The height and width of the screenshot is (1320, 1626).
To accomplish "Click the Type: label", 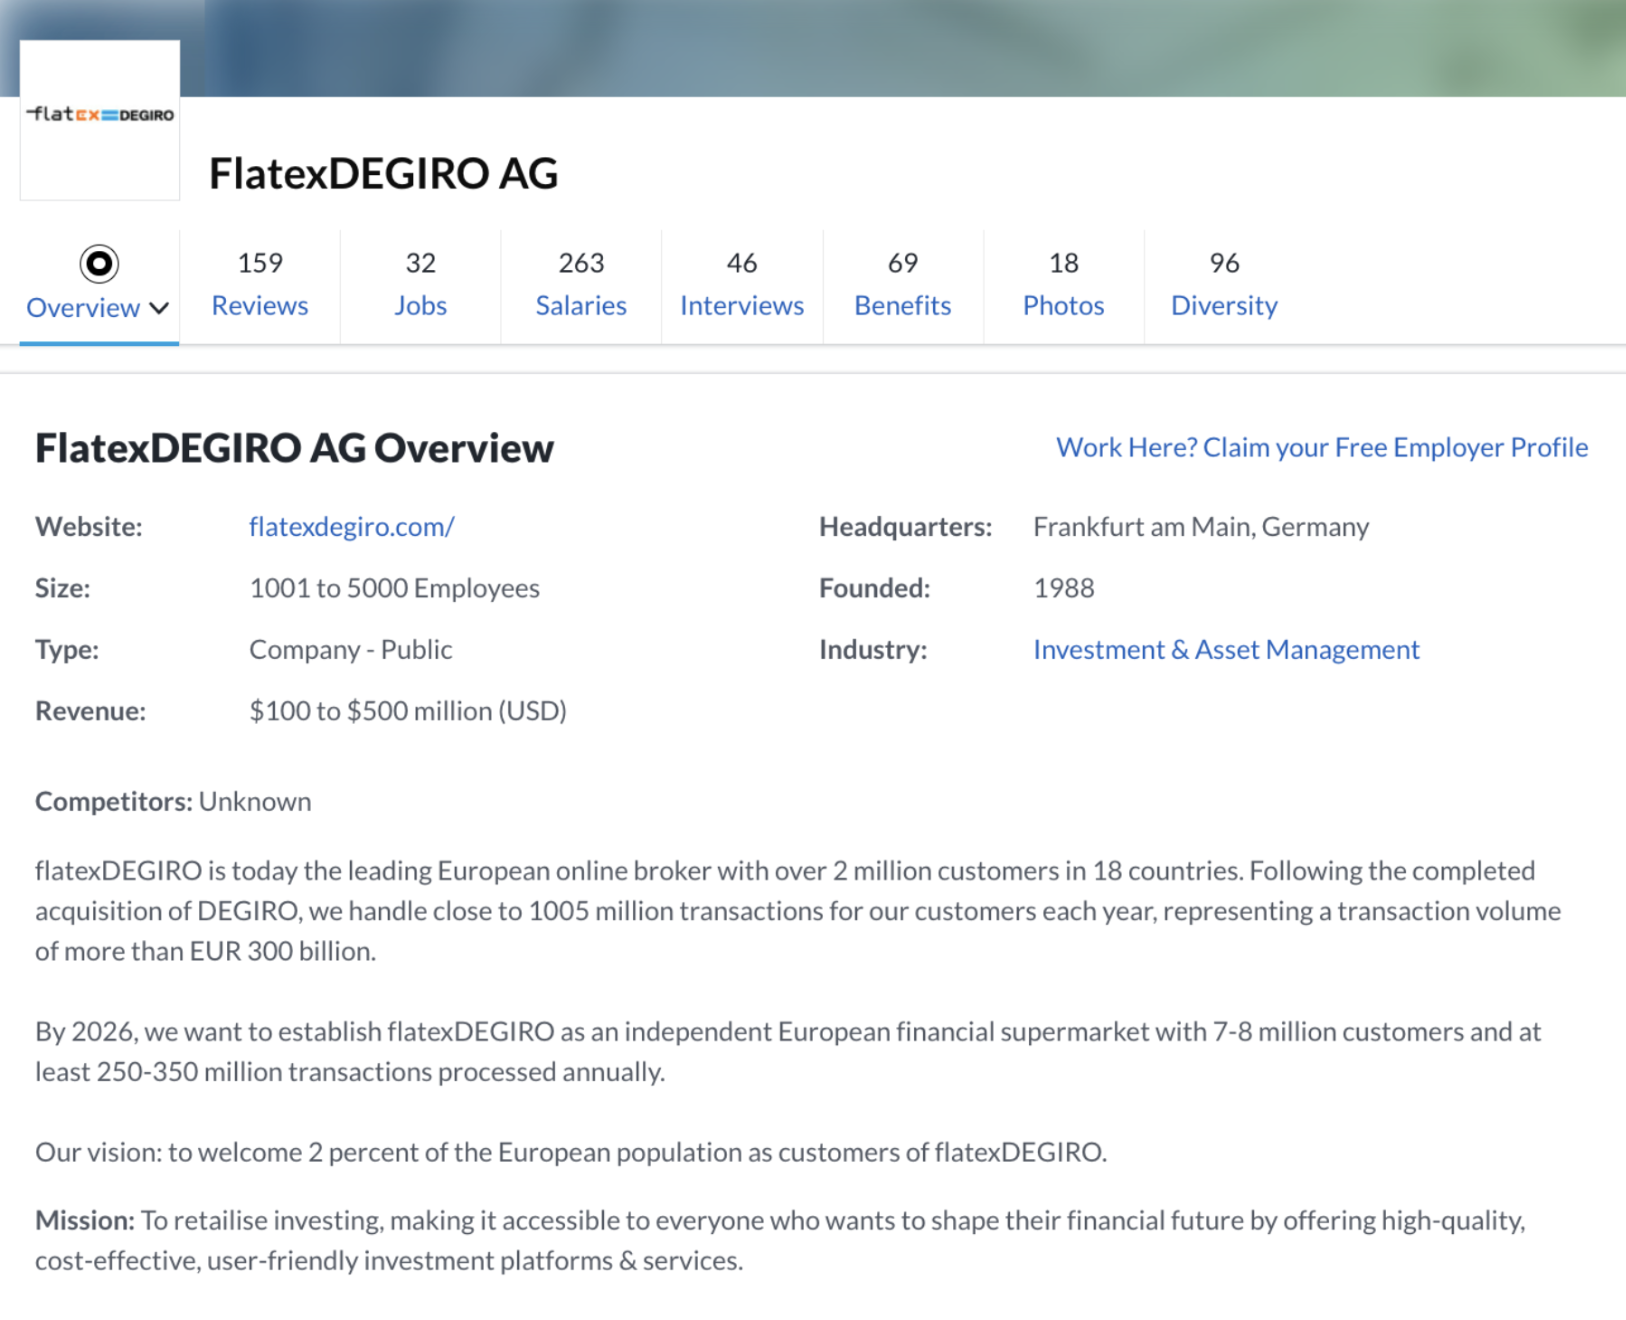I will coord(67,650).
